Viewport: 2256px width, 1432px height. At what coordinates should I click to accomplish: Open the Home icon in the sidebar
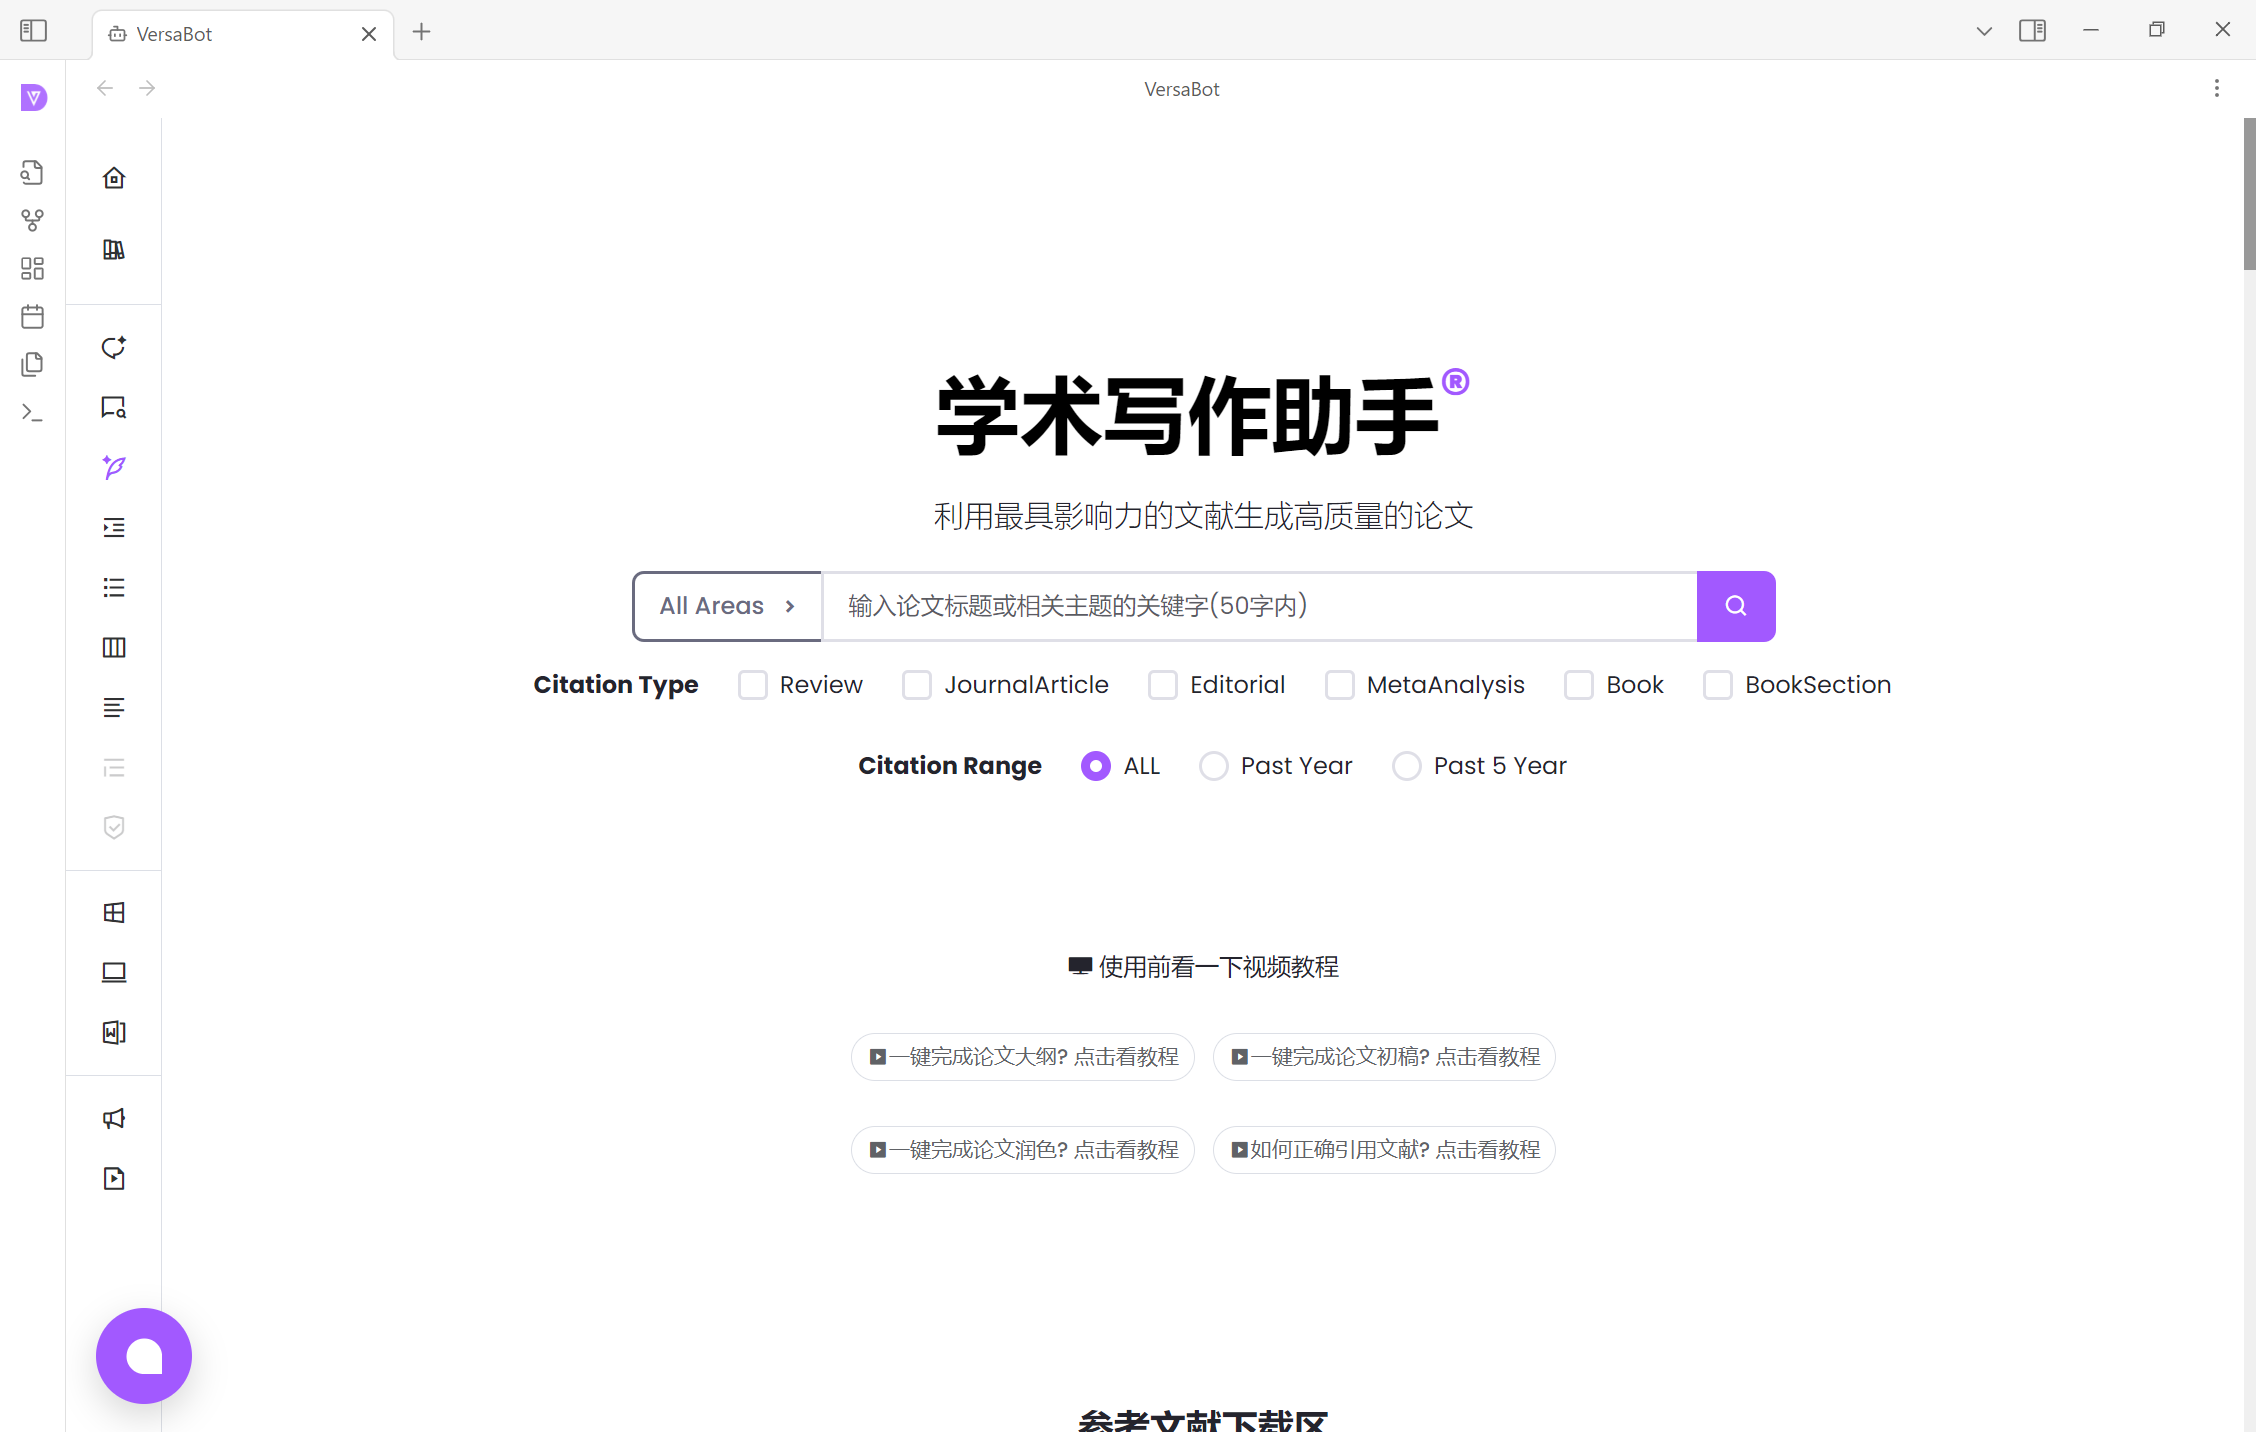[113, 177]
